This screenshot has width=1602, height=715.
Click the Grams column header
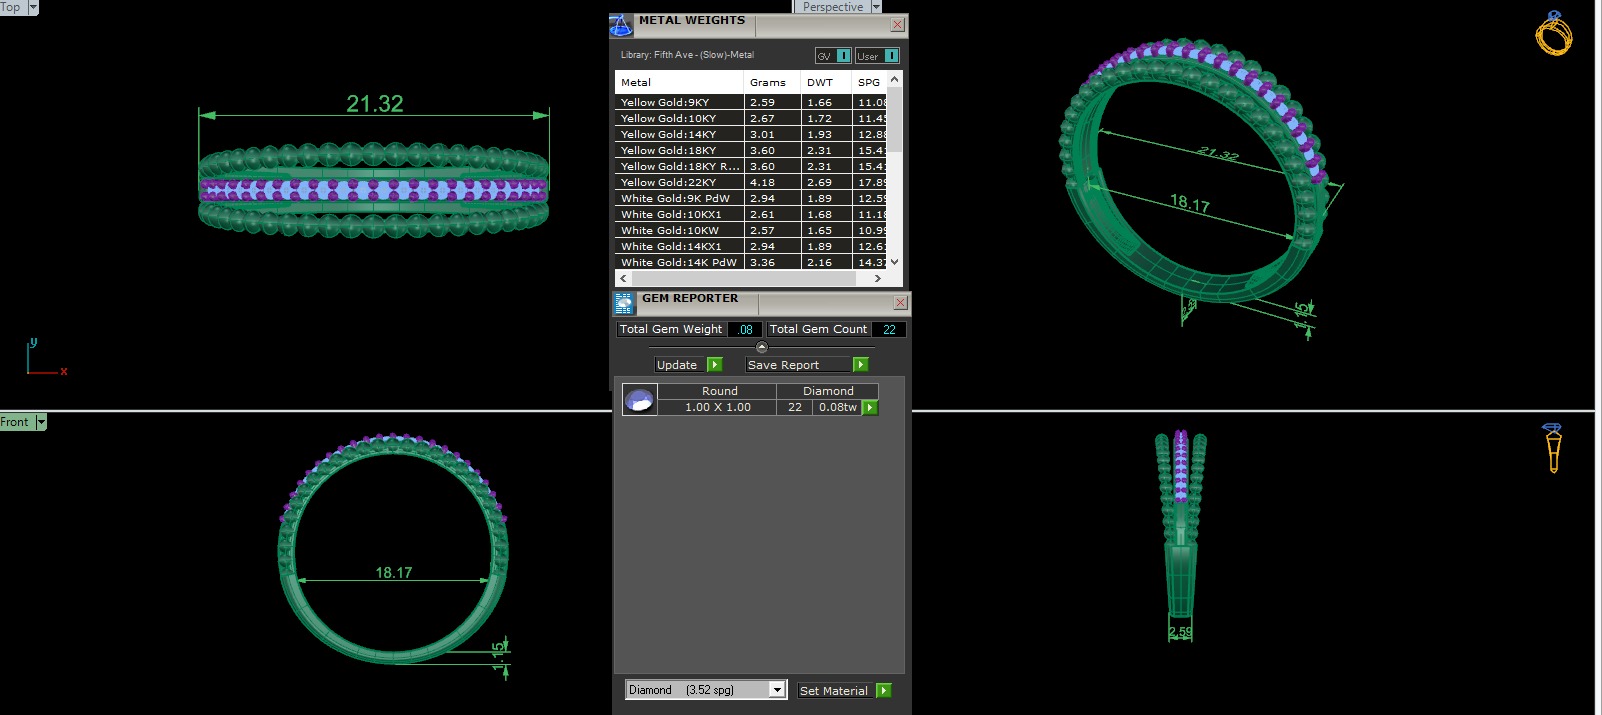[772, 82]
